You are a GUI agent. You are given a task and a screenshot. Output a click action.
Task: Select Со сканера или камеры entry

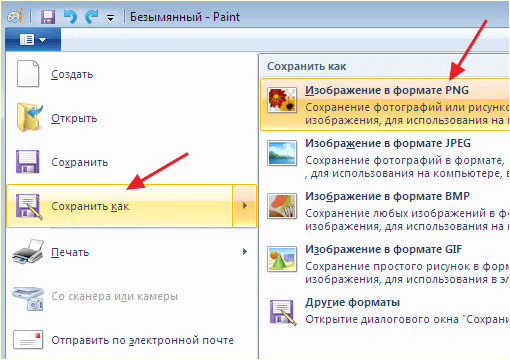tap(114, 296)
